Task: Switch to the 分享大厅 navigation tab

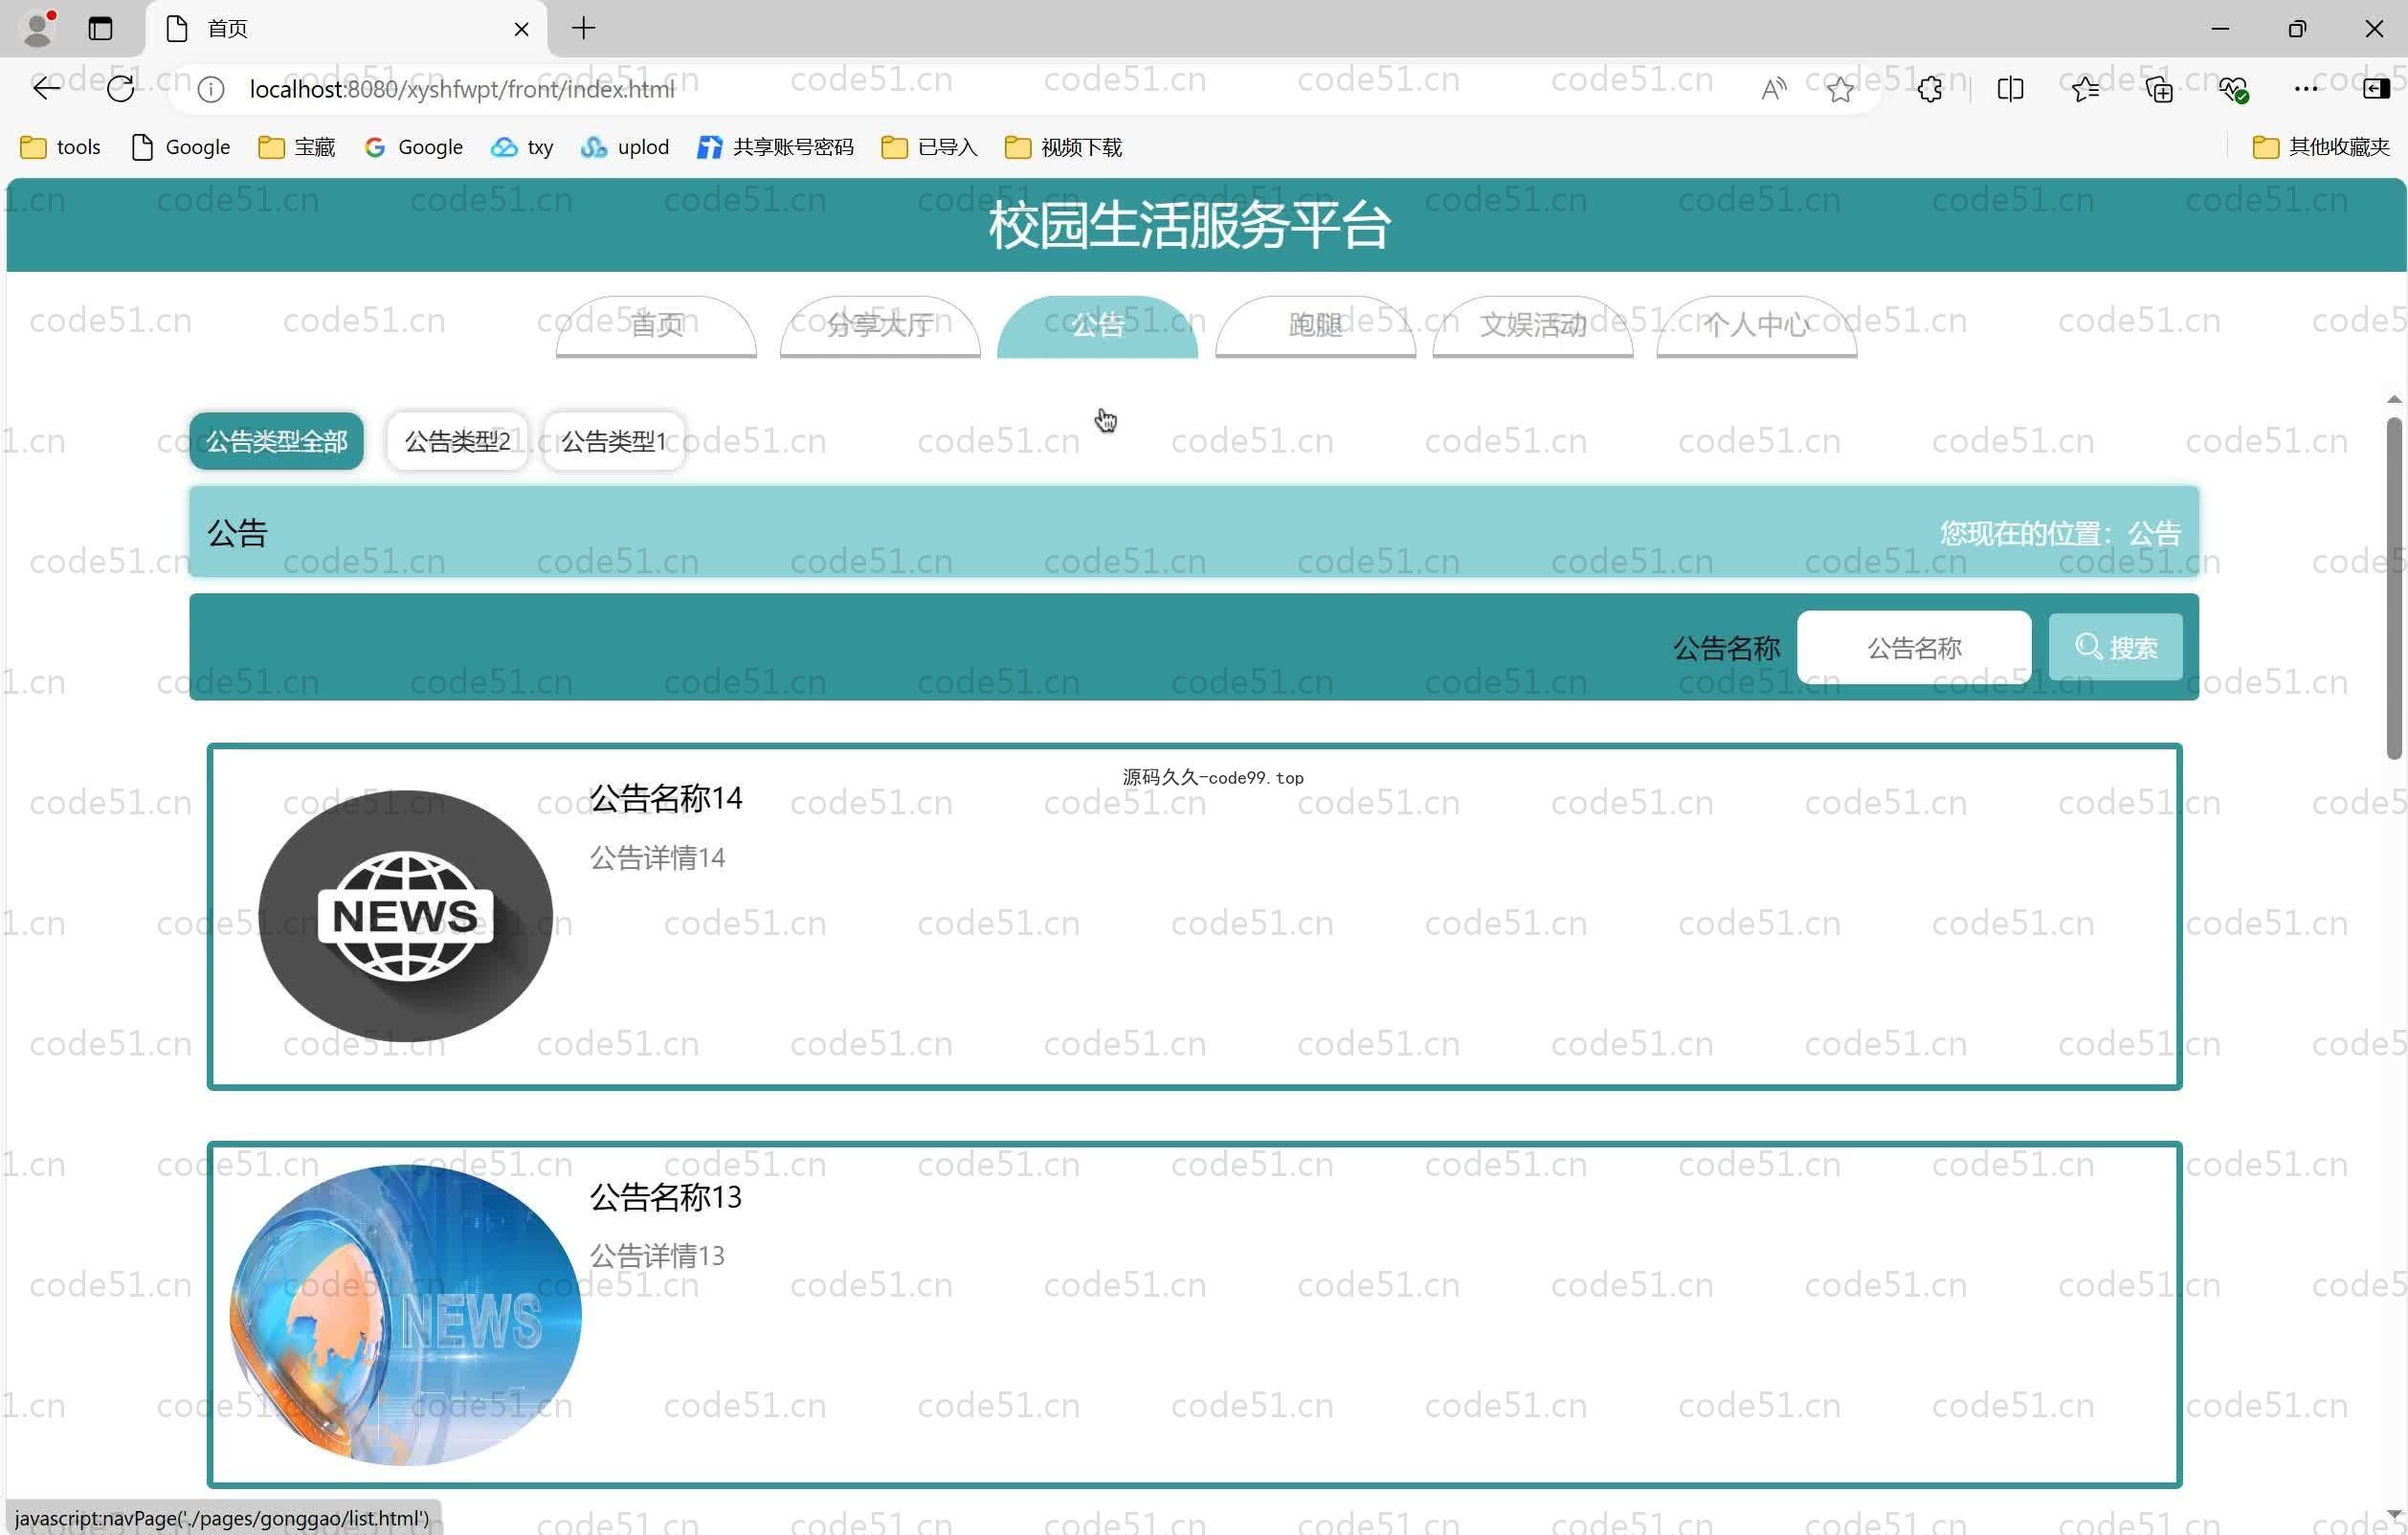Action: [x=880, y=325]
